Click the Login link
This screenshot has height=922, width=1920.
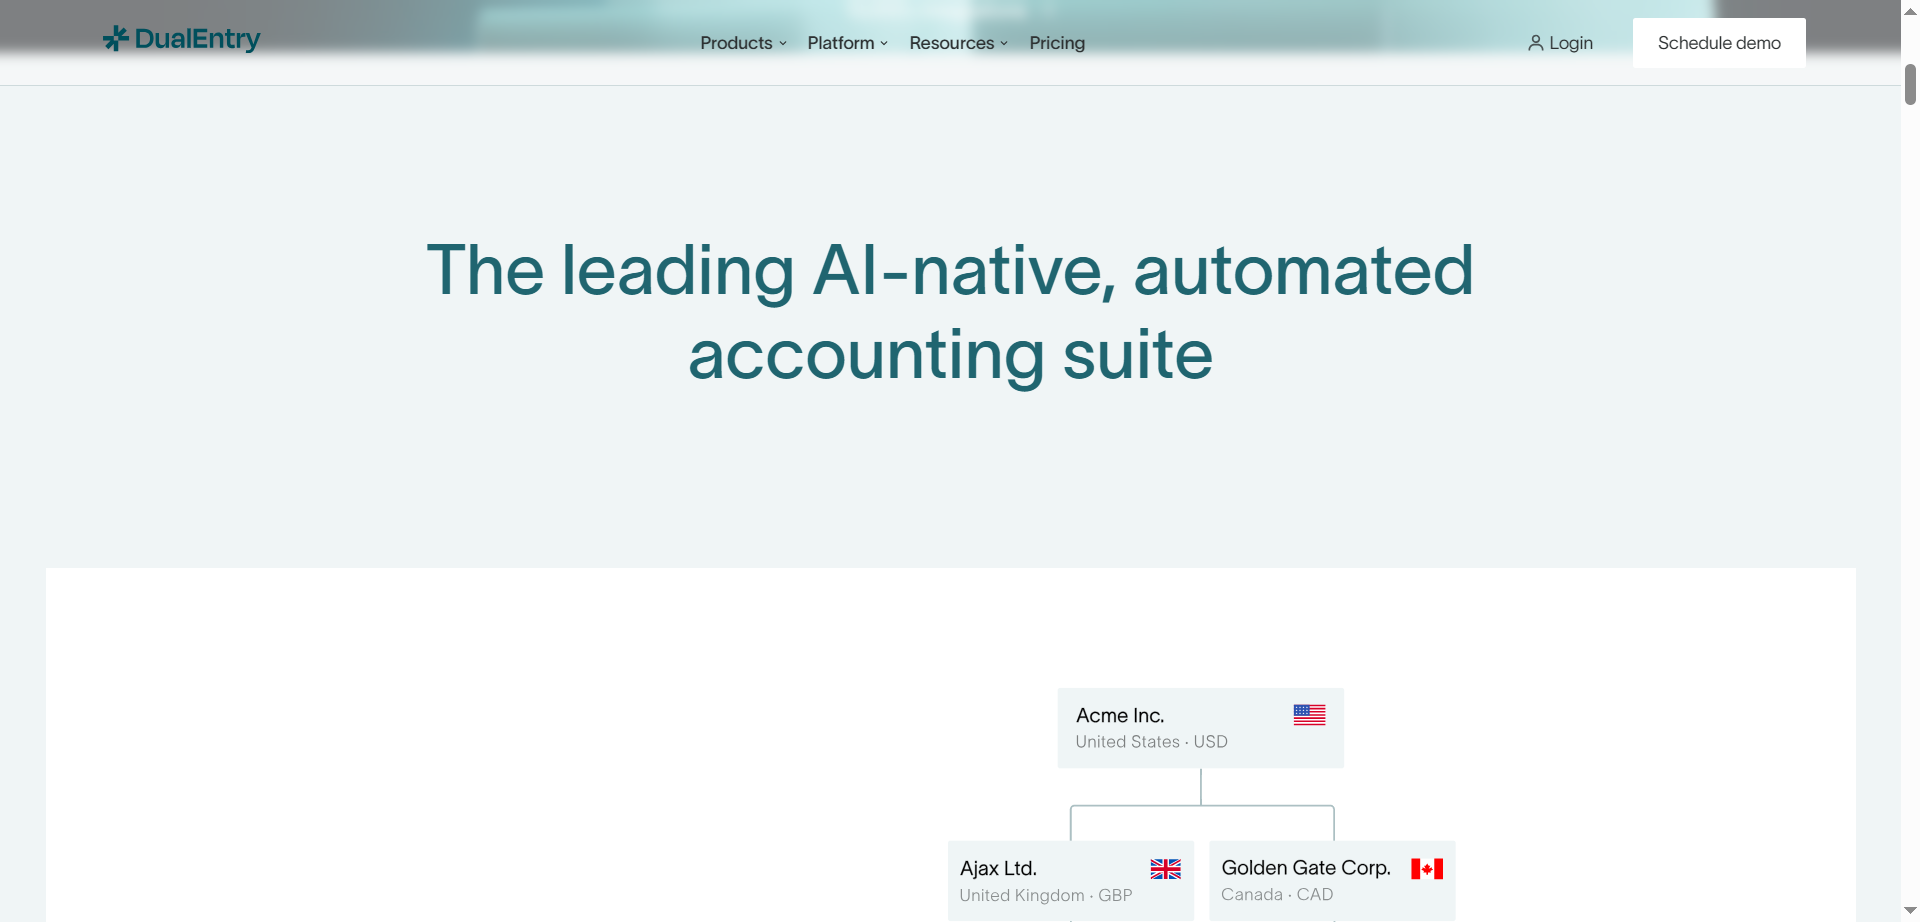coord(1570,42)
